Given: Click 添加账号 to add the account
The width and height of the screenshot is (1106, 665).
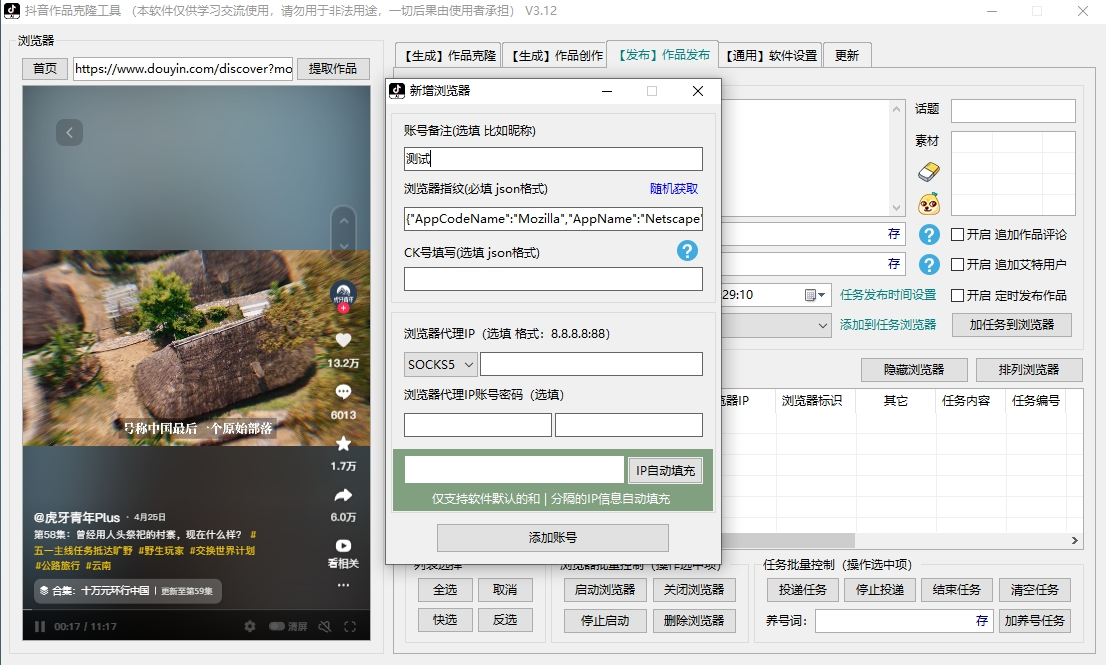Looking at the screenshot, I should click(x=553, y=538).
